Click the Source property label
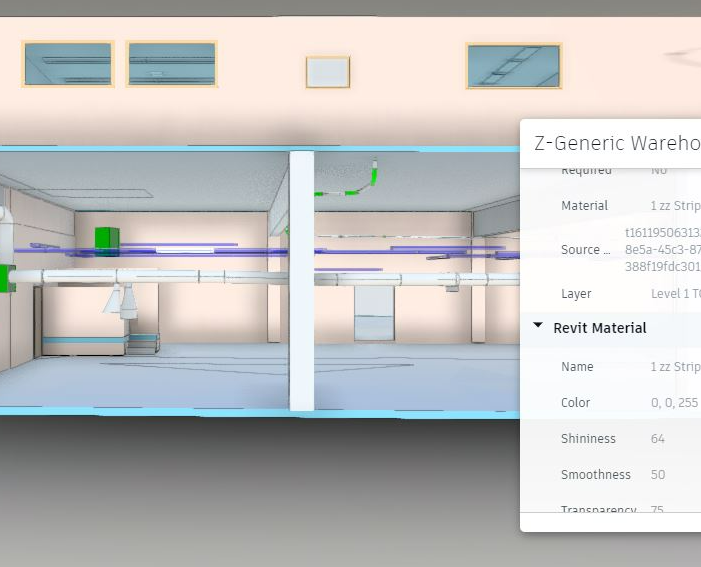701x567 pixels. (585, 250)
